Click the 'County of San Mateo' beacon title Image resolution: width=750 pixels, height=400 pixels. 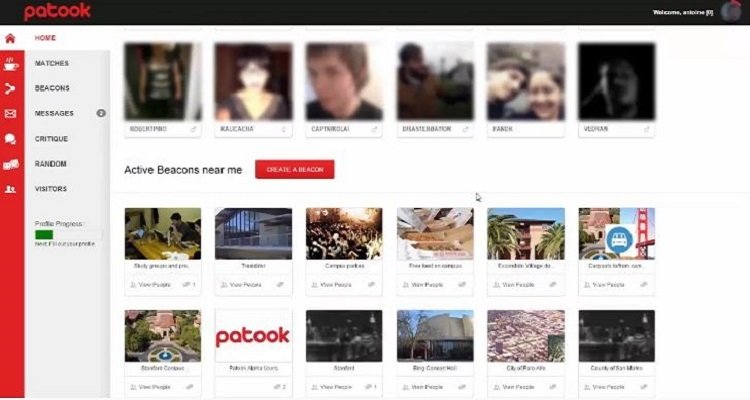click(617, 368)
